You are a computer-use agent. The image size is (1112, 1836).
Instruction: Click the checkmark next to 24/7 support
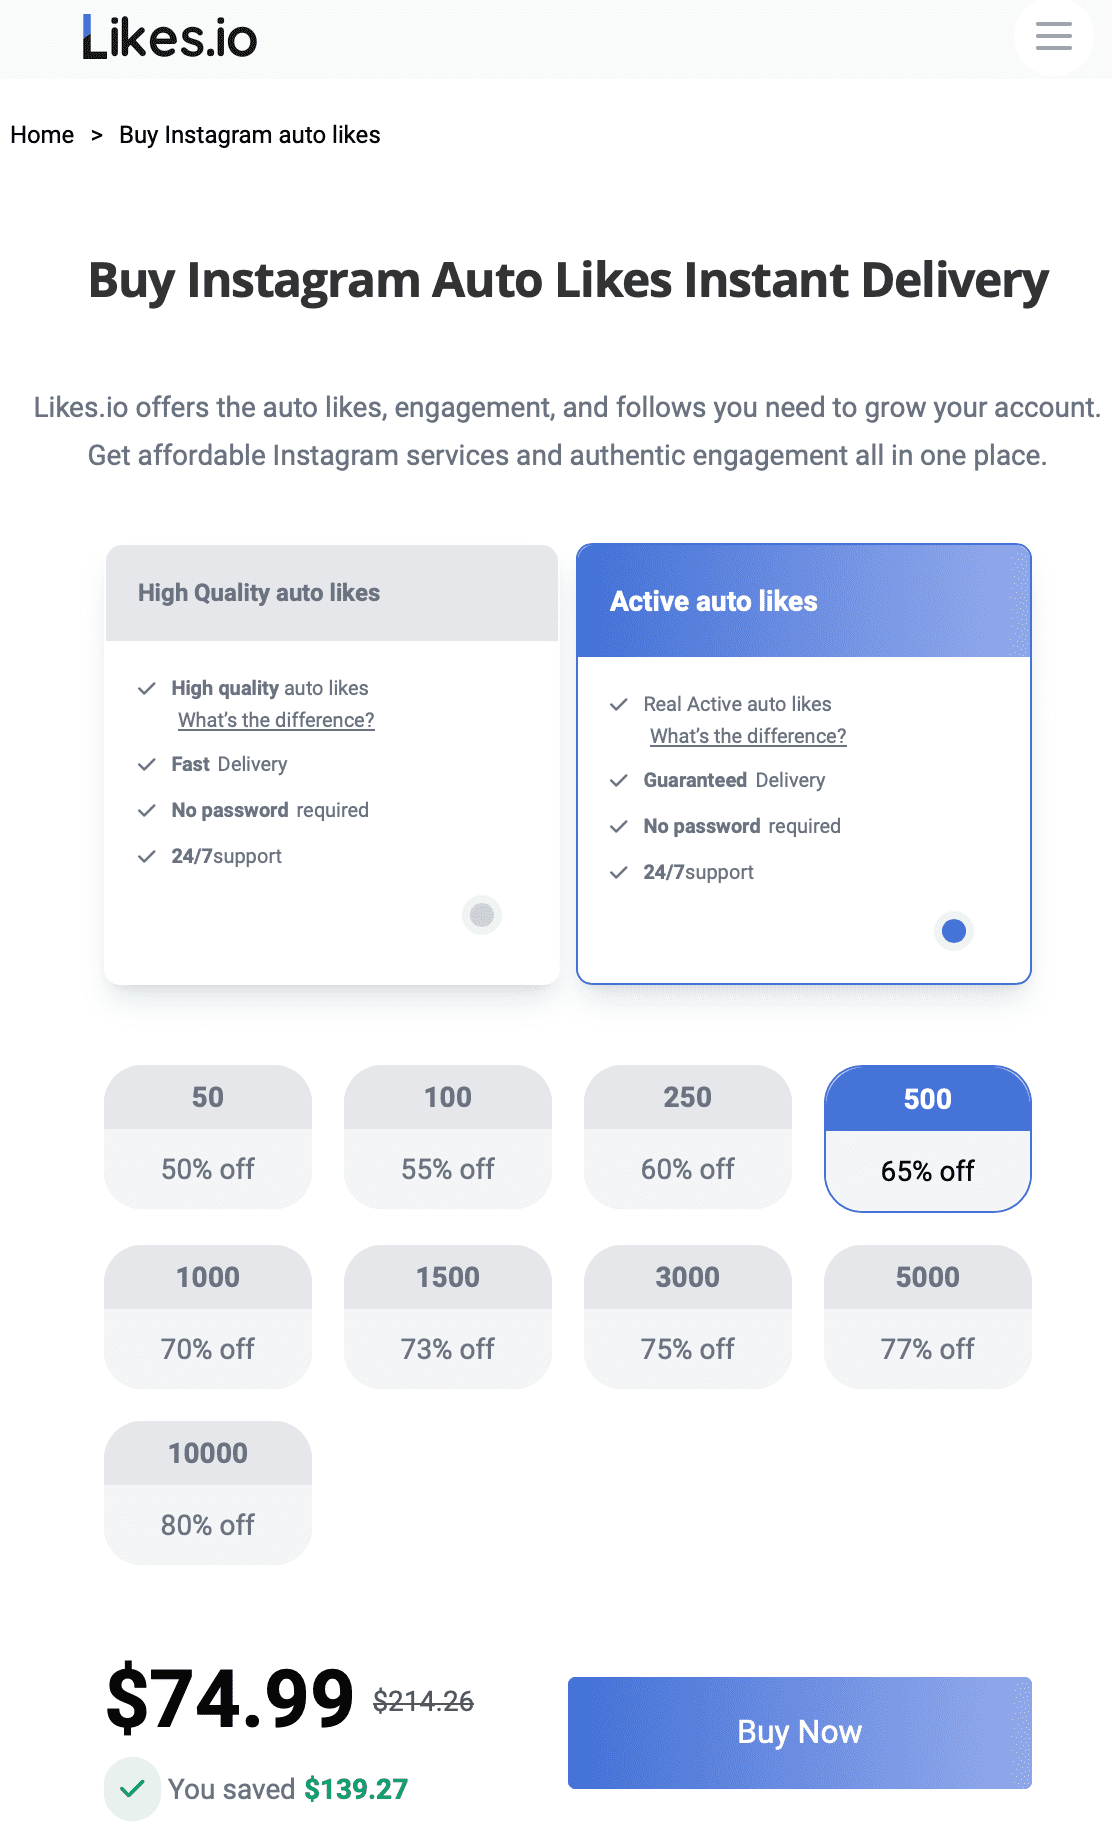(147, 856)
